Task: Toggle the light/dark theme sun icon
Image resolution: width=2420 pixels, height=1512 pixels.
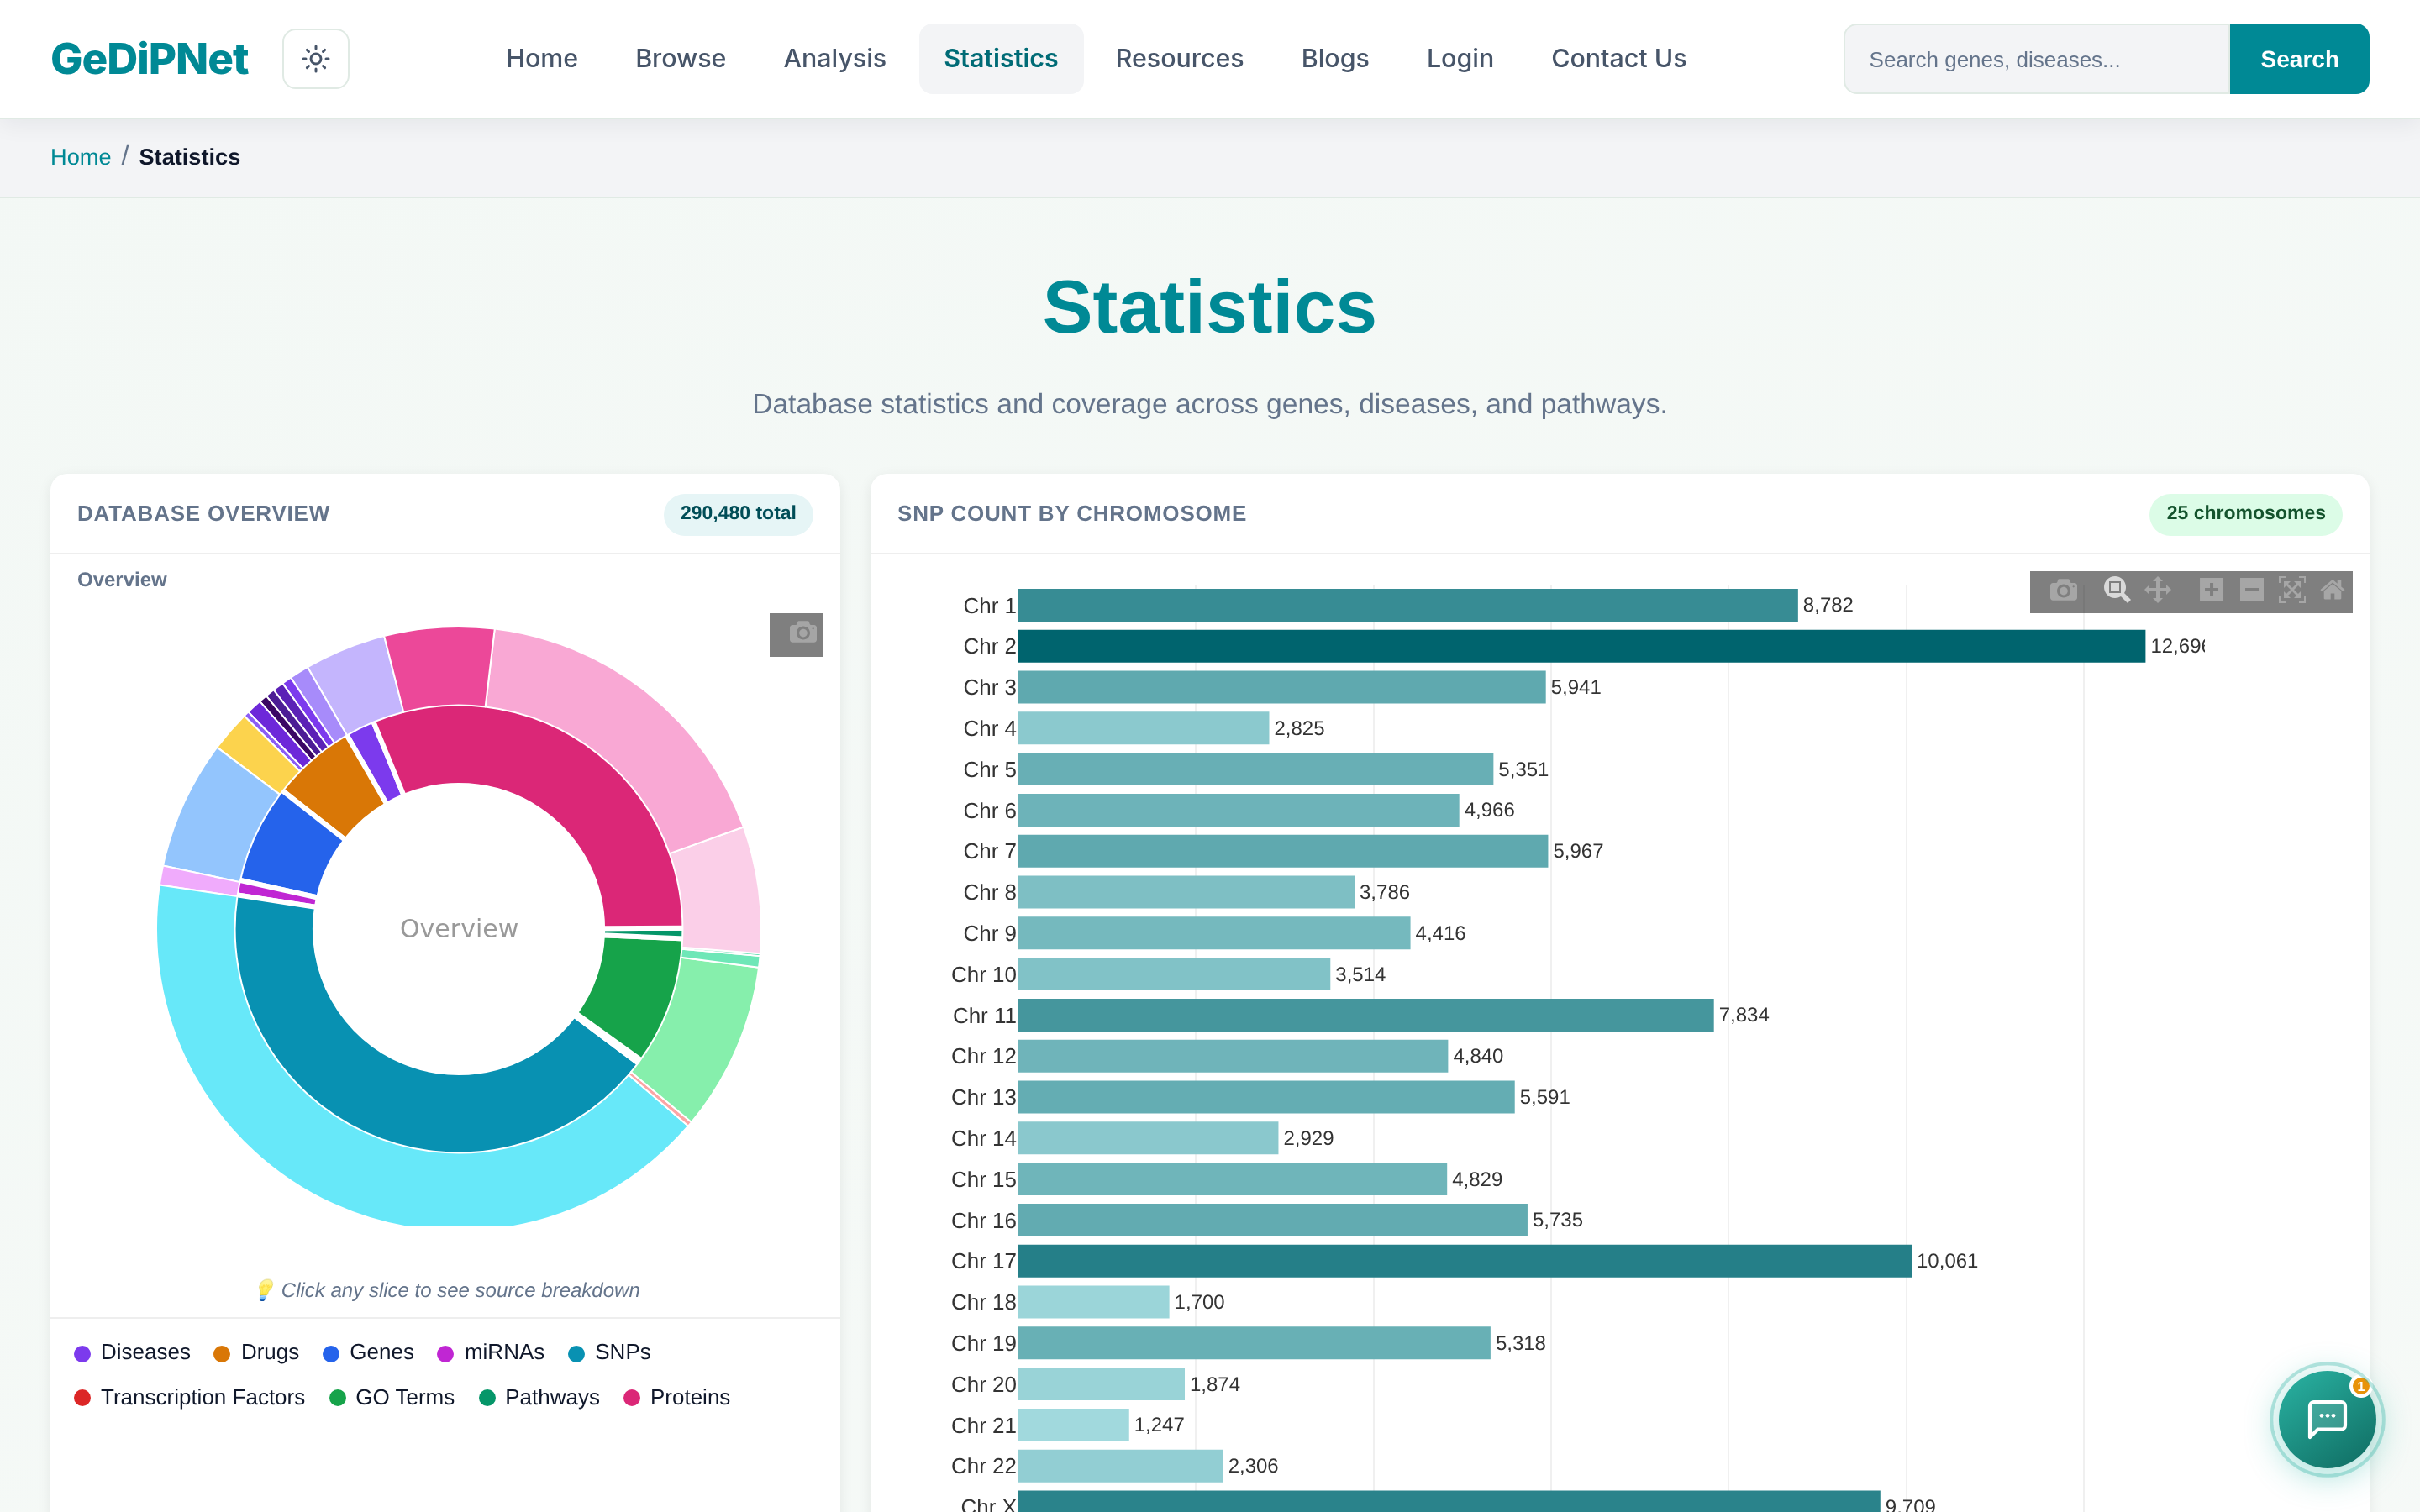Action: tap(315, 59)
